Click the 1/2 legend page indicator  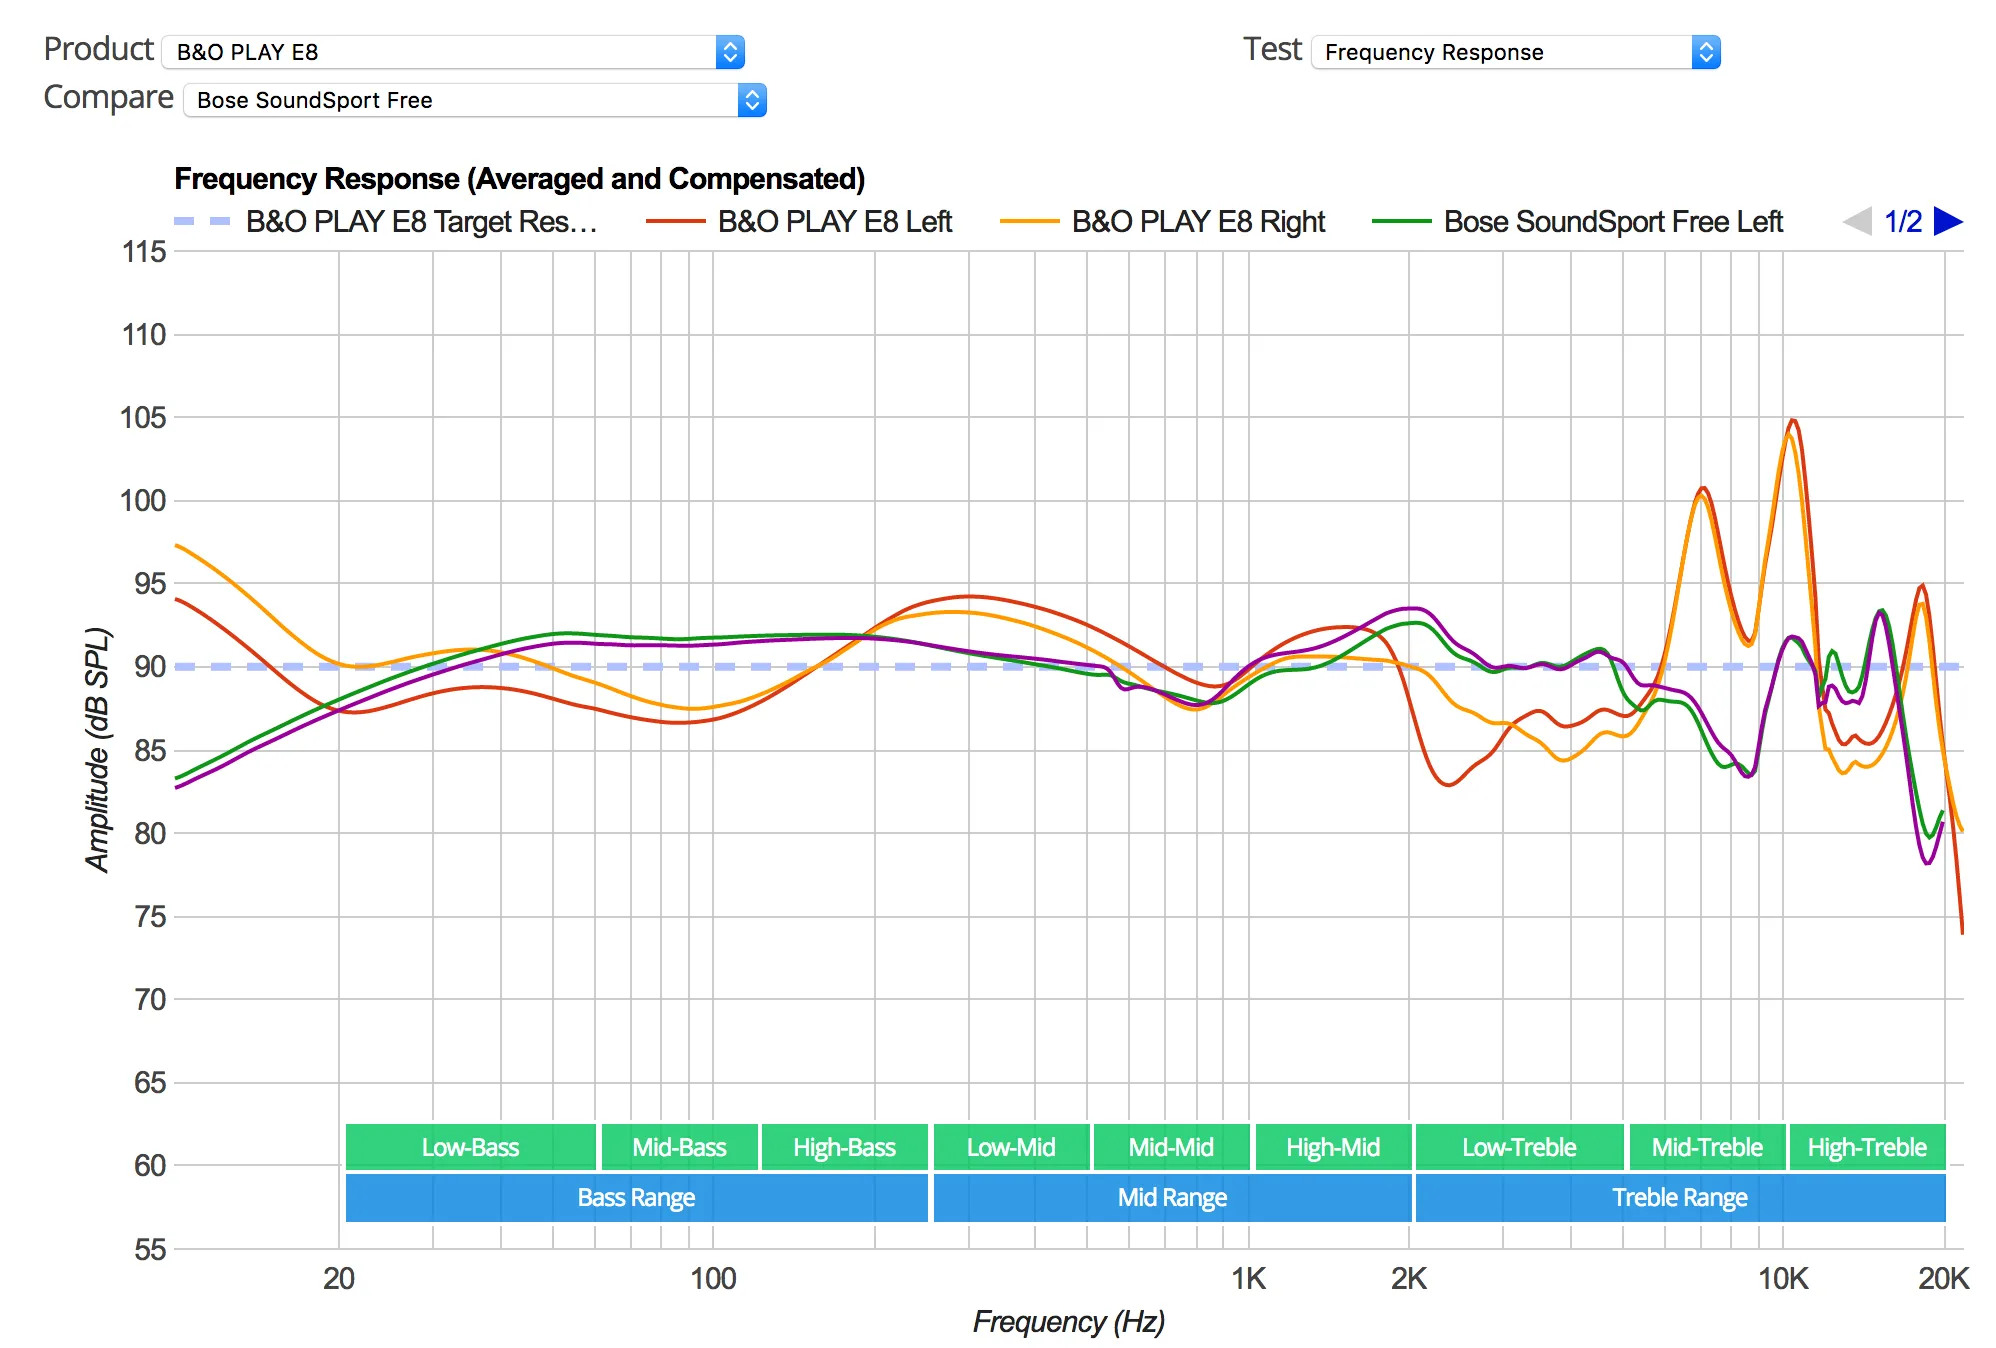coord(1903,222)
